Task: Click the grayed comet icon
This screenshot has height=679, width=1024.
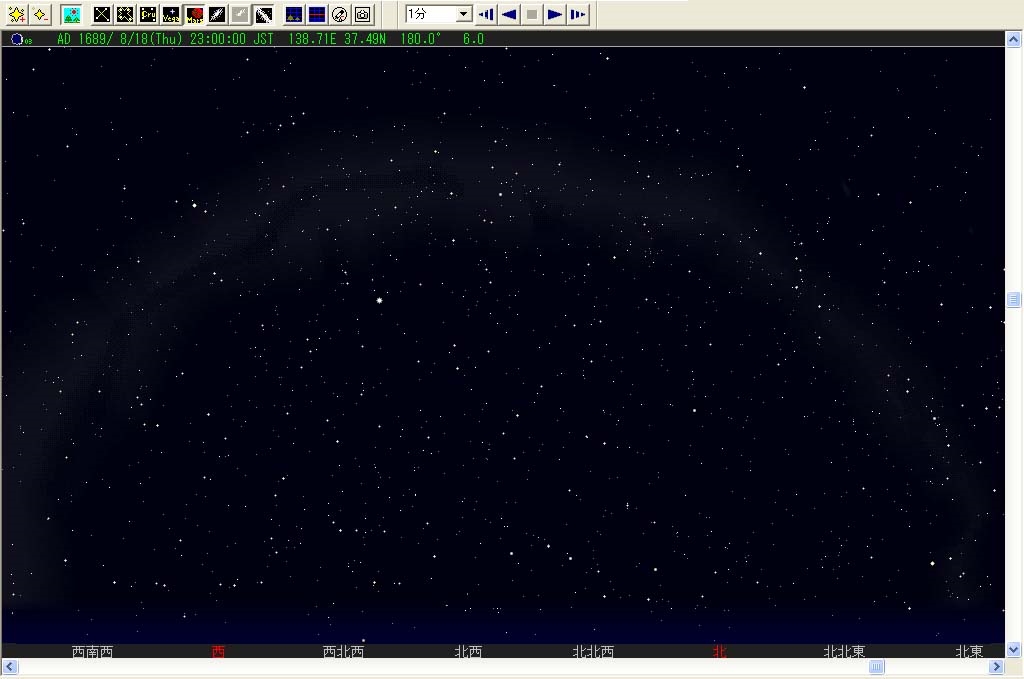Action: pyautogui.click(x=240, y=14)
